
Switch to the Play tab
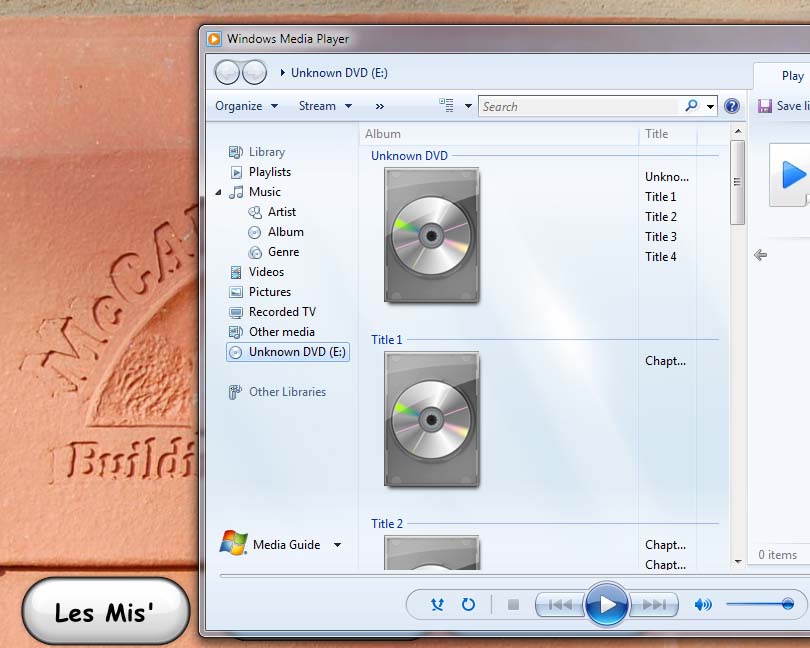[792, 76]
